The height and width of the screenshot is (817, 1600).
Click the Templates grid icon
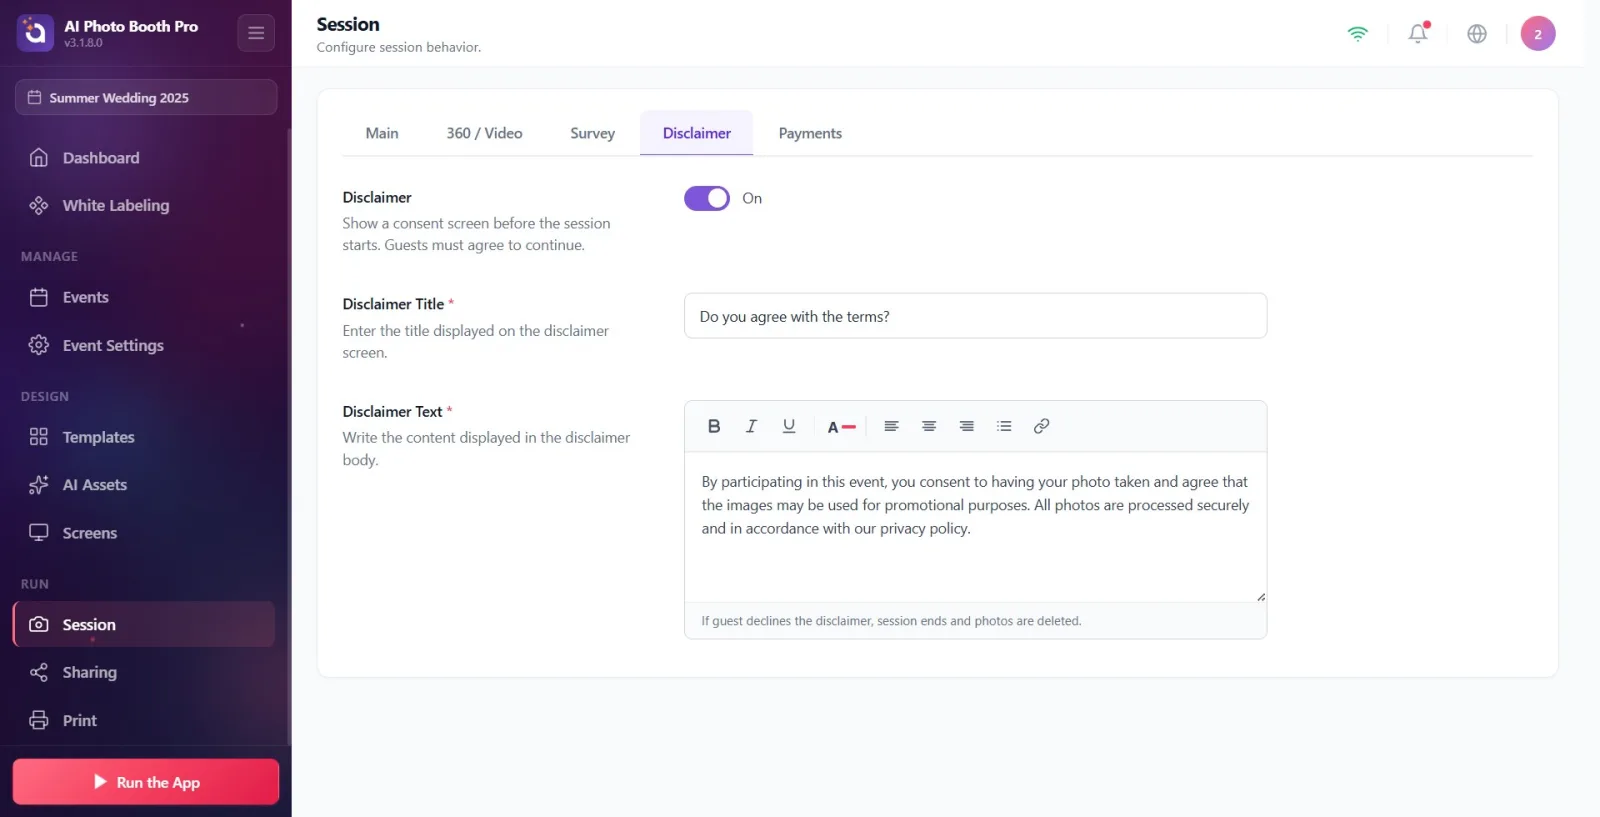tap(39, 437)
